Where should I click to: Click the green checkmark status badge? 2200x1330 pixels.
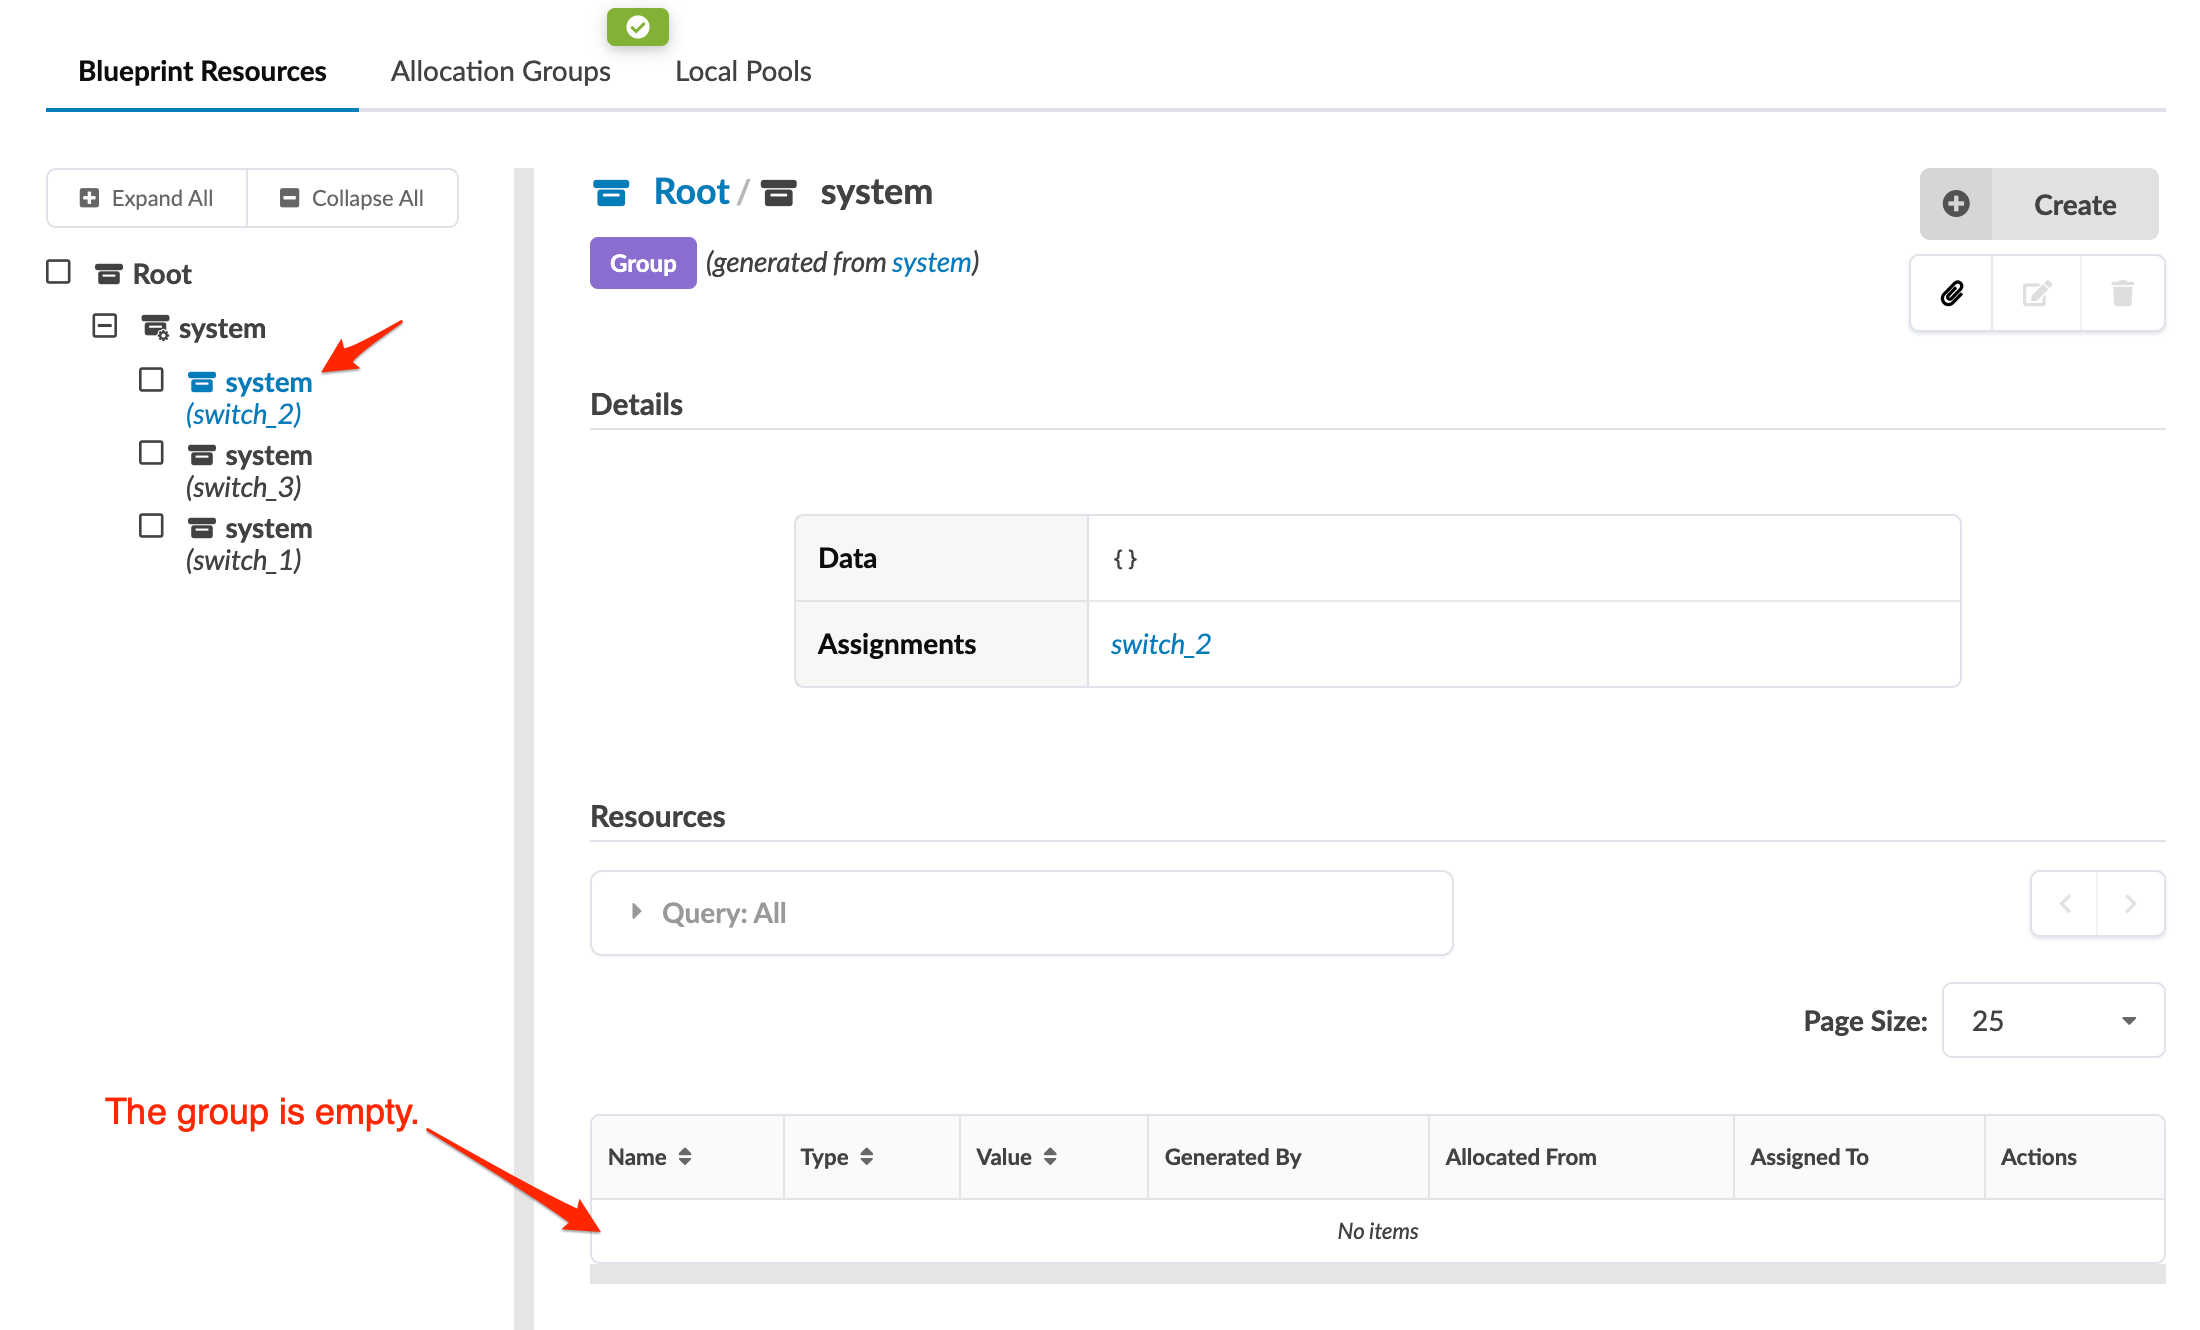tap(638, 27)
